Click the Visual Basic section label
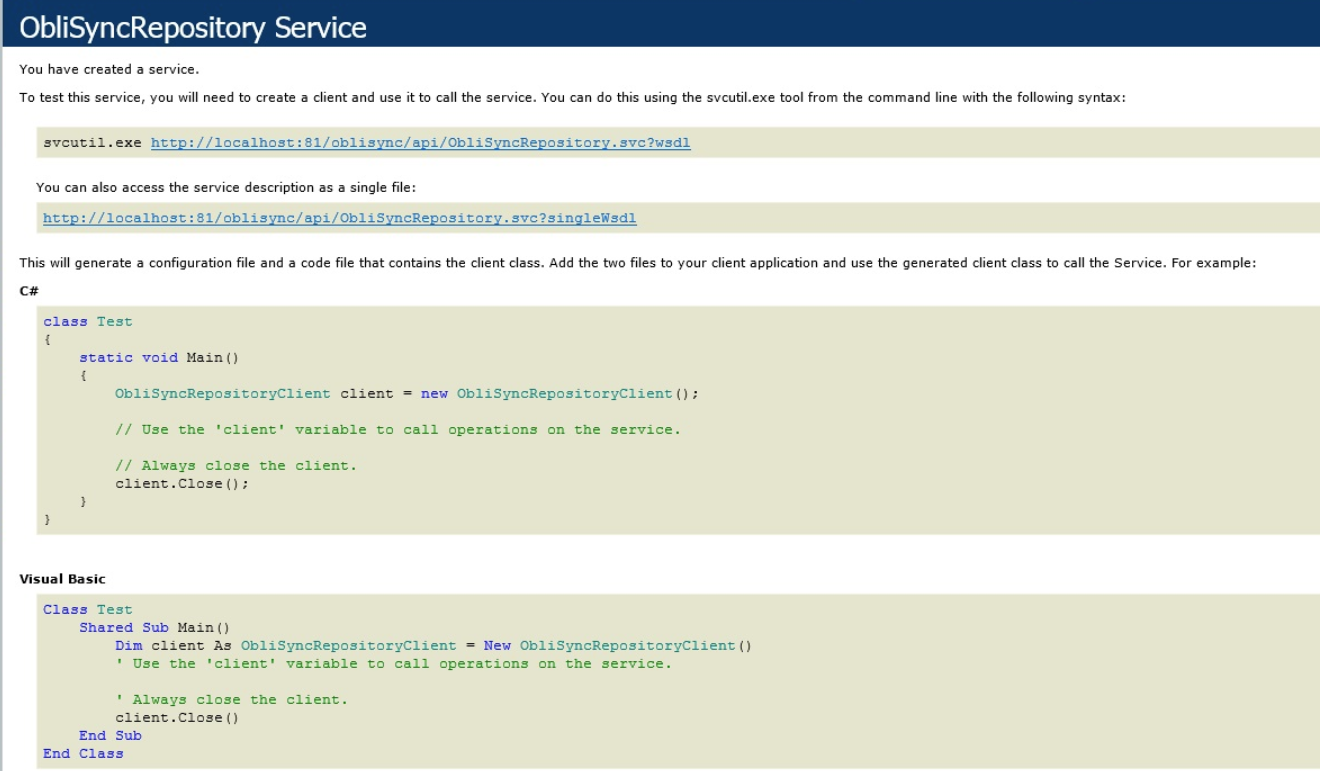1326x771 pixels. [x=62, y=579]
